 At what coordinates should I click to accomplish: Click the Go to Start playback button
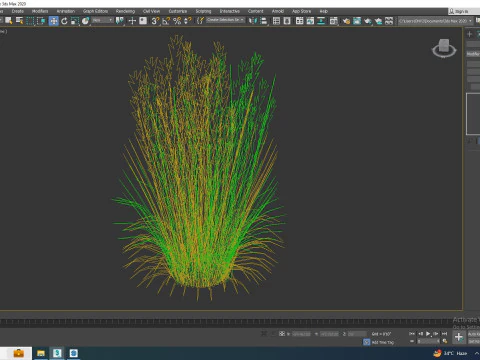[412, 334]
